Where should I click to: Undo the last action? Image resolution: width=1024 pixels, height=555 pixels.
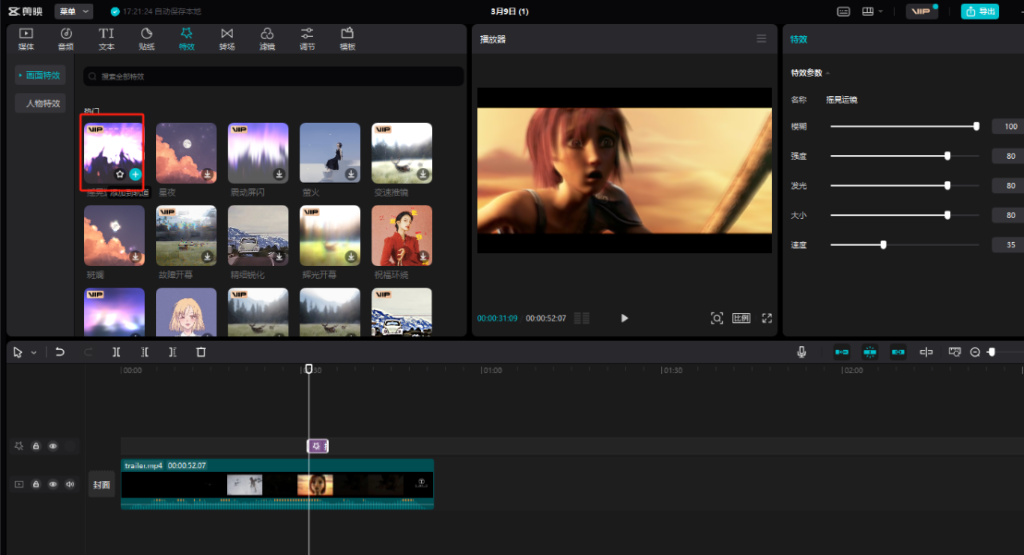[60, 352]
